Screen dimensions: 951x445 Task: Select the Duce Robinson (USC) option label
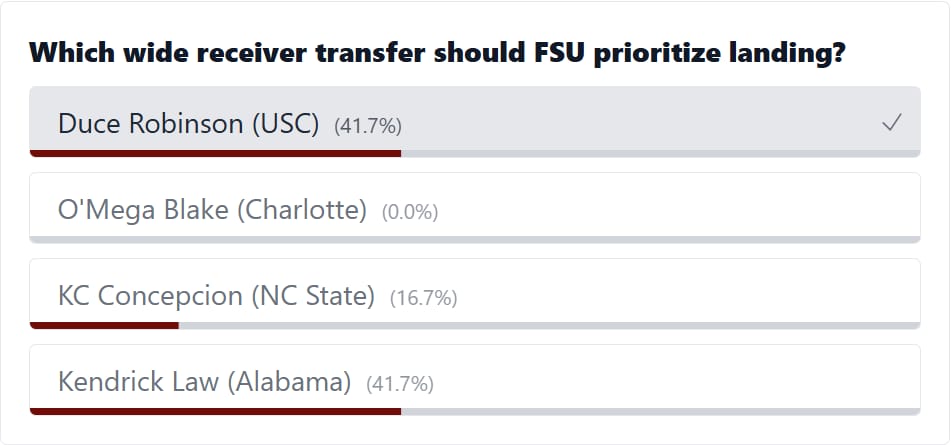coord(188,124)
